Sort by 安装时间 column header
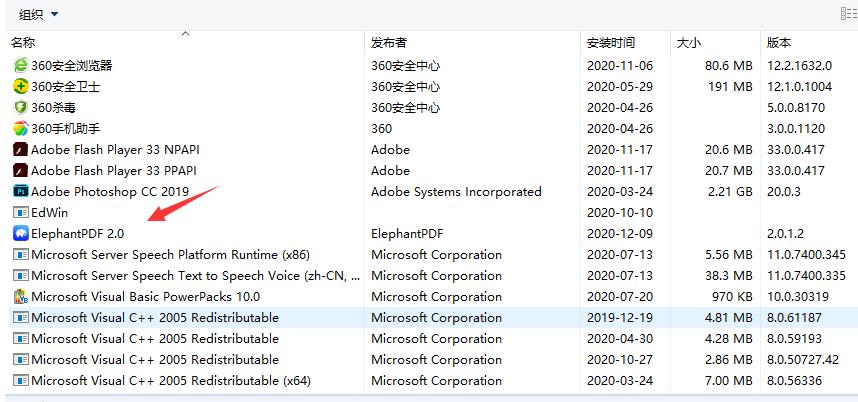This screenshot has width=858, height=402. (610, 43)
